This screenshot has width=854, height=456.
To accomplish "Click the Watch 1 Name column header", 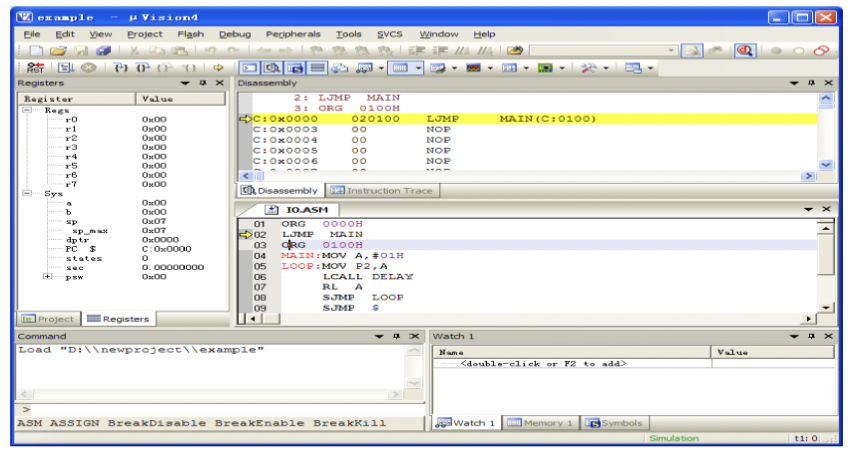I will pyautogui.click(x=572, y=352).
